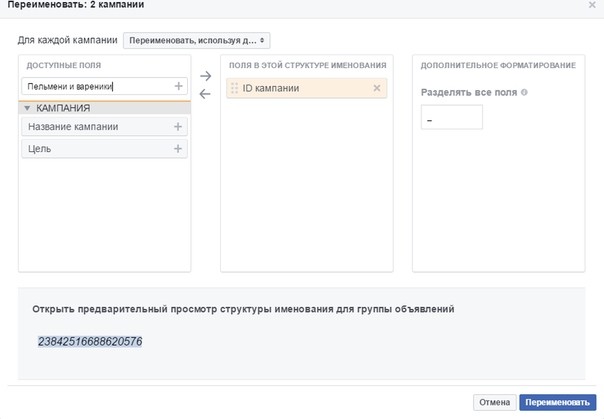Collapse the КАМПАНИЯ section triangle
The image size is (604, 419).
pos(27,108)
